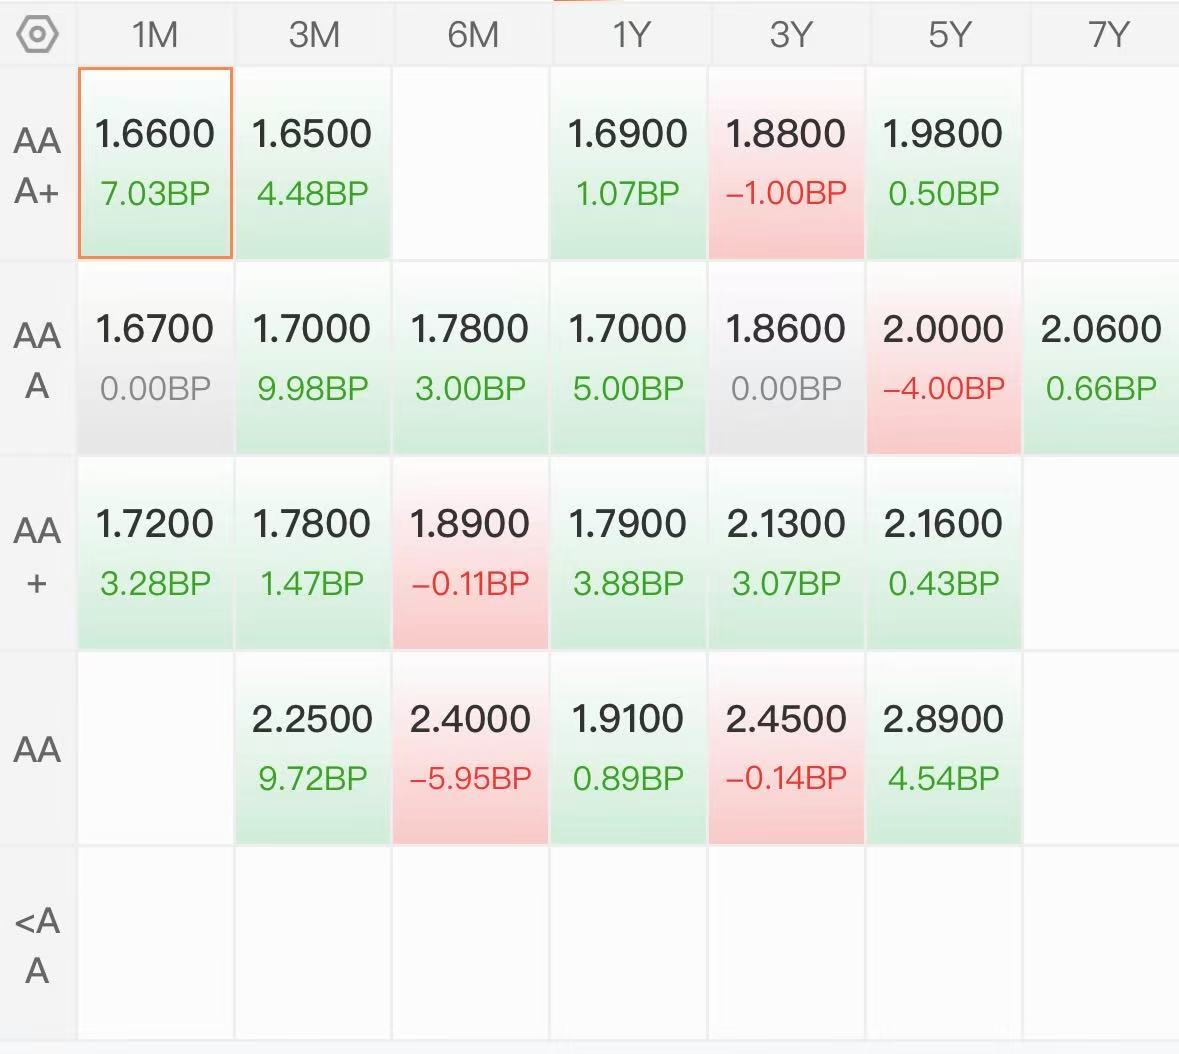Click the AA+ rating row label
The width and height of the screenshot is (1179, 1054).
click(x=37, y=554)
